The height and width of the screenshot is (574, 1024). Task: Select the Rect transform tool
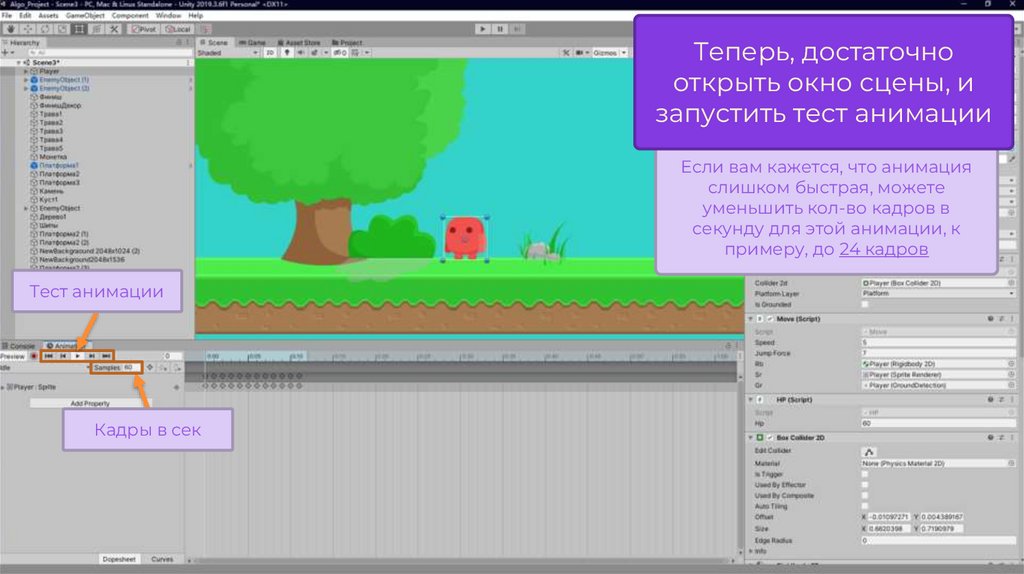click(79, 29)
